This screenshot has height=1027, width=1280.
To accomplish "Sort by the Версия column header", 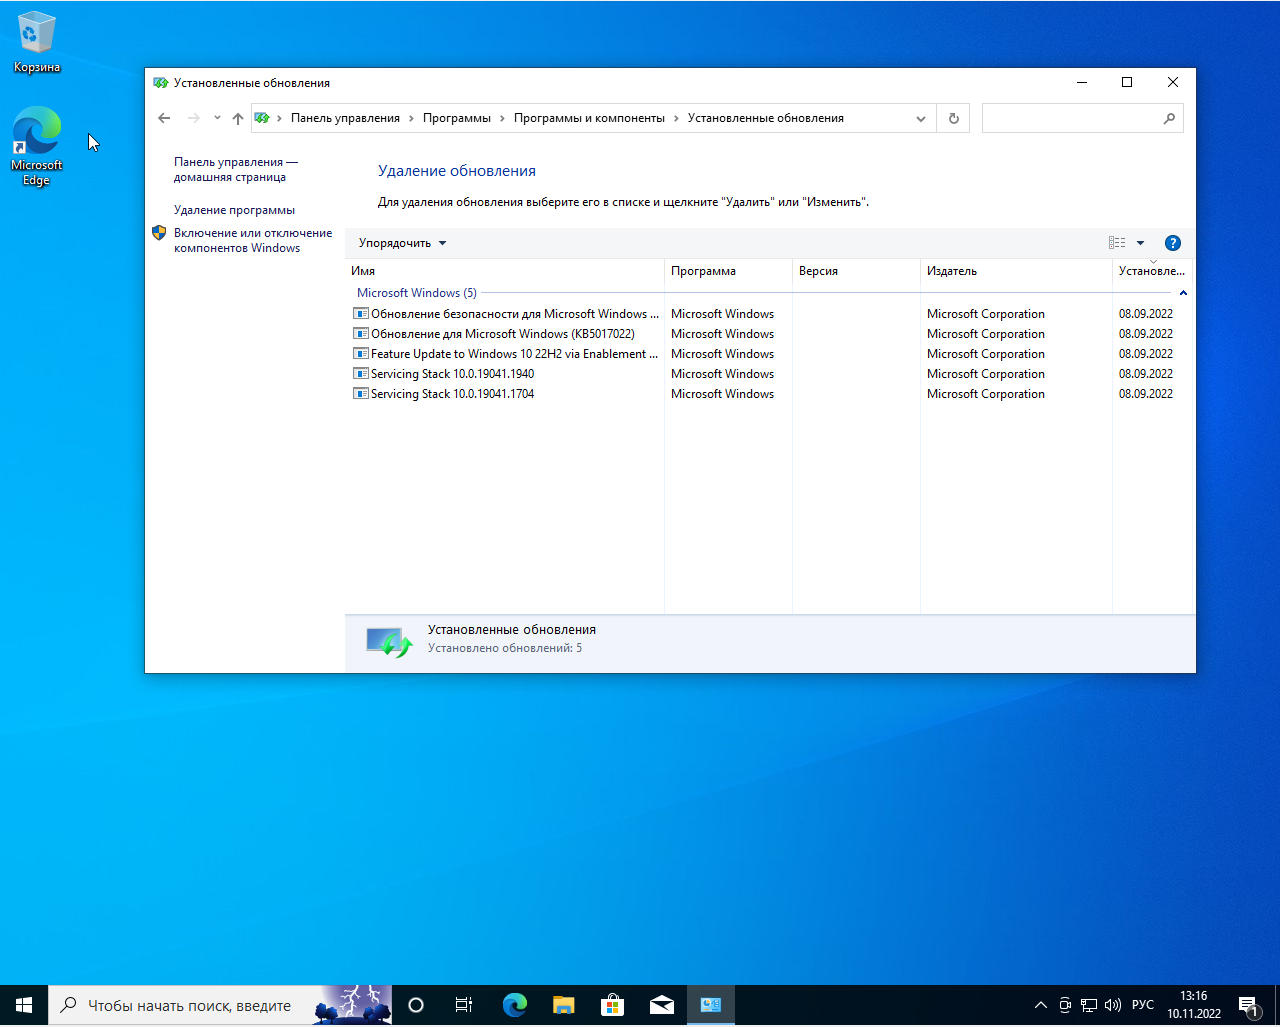I will [856, 271].
